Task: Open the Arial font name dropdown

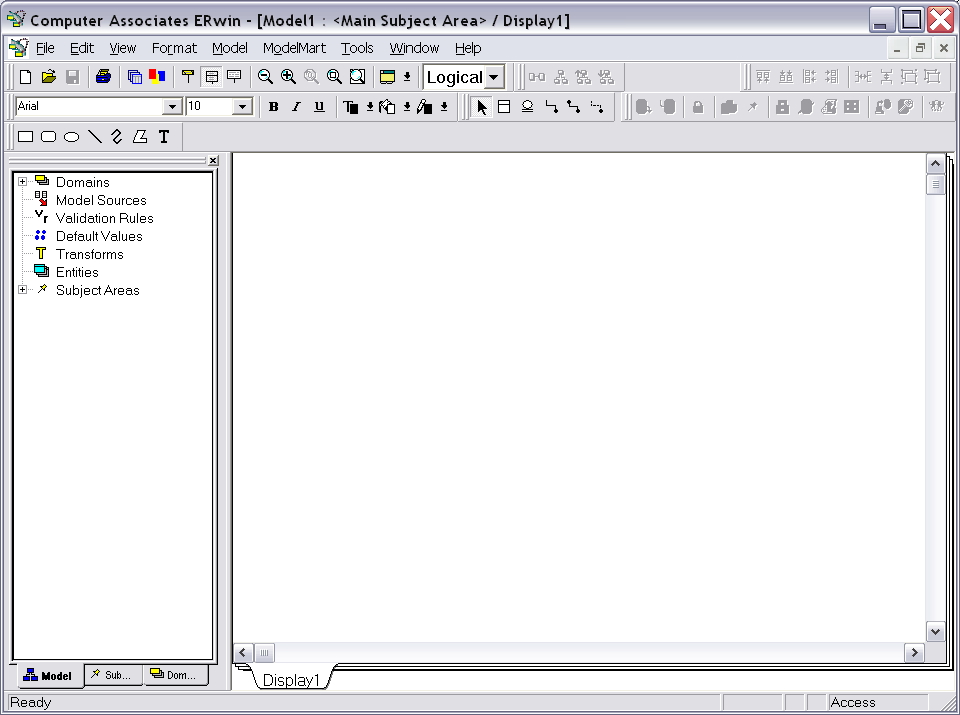Action: tap(172, 107)
